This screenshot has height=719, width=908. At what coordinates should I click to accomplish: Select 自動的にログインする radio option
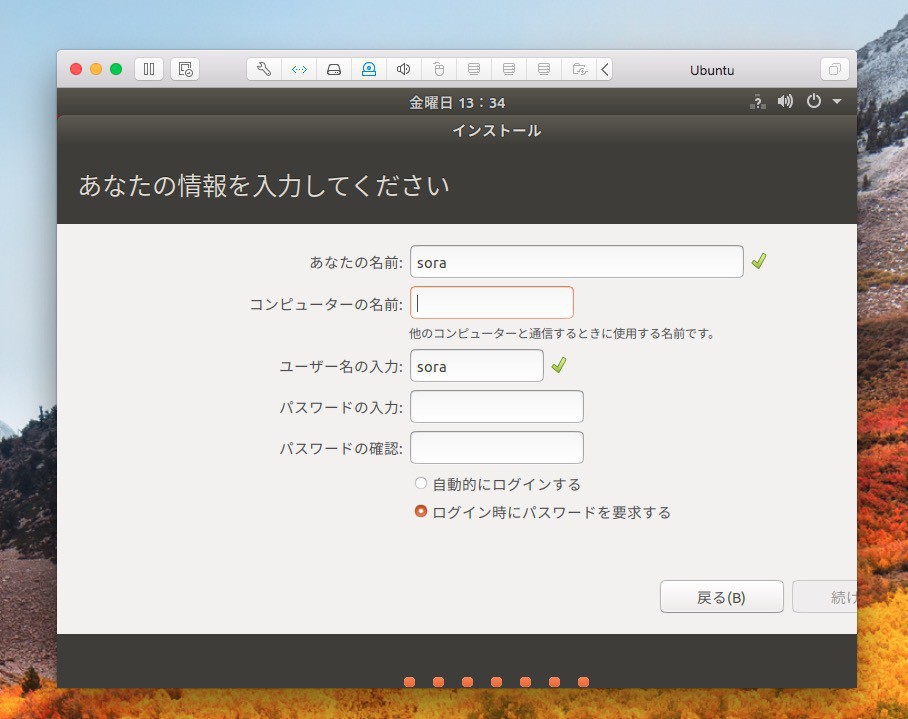421,484
